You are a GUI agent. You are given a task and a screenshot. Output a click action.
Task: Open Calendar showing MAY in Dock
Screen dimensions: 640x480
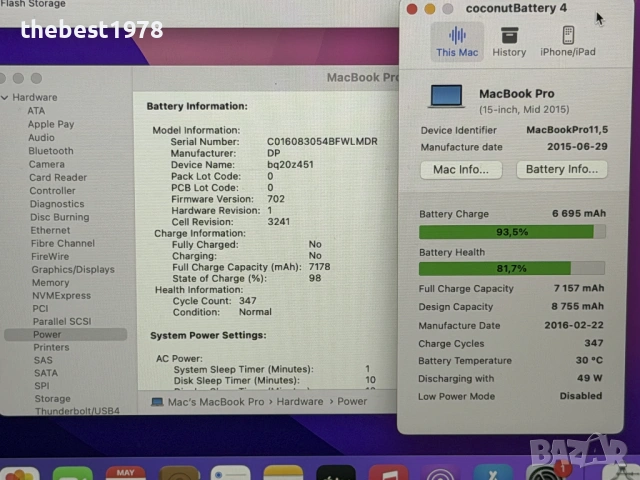pyautogui.click(x=125, y=473)
